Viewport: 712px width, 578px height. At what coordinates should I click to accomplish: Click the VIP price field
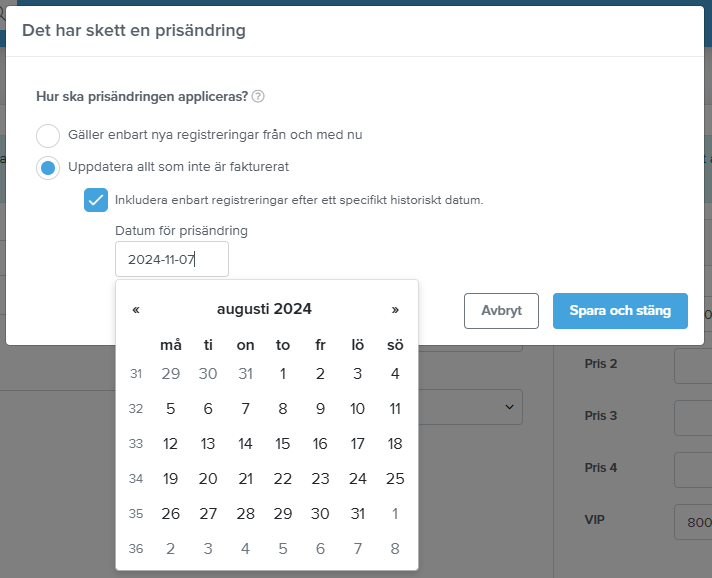[693, 522]
